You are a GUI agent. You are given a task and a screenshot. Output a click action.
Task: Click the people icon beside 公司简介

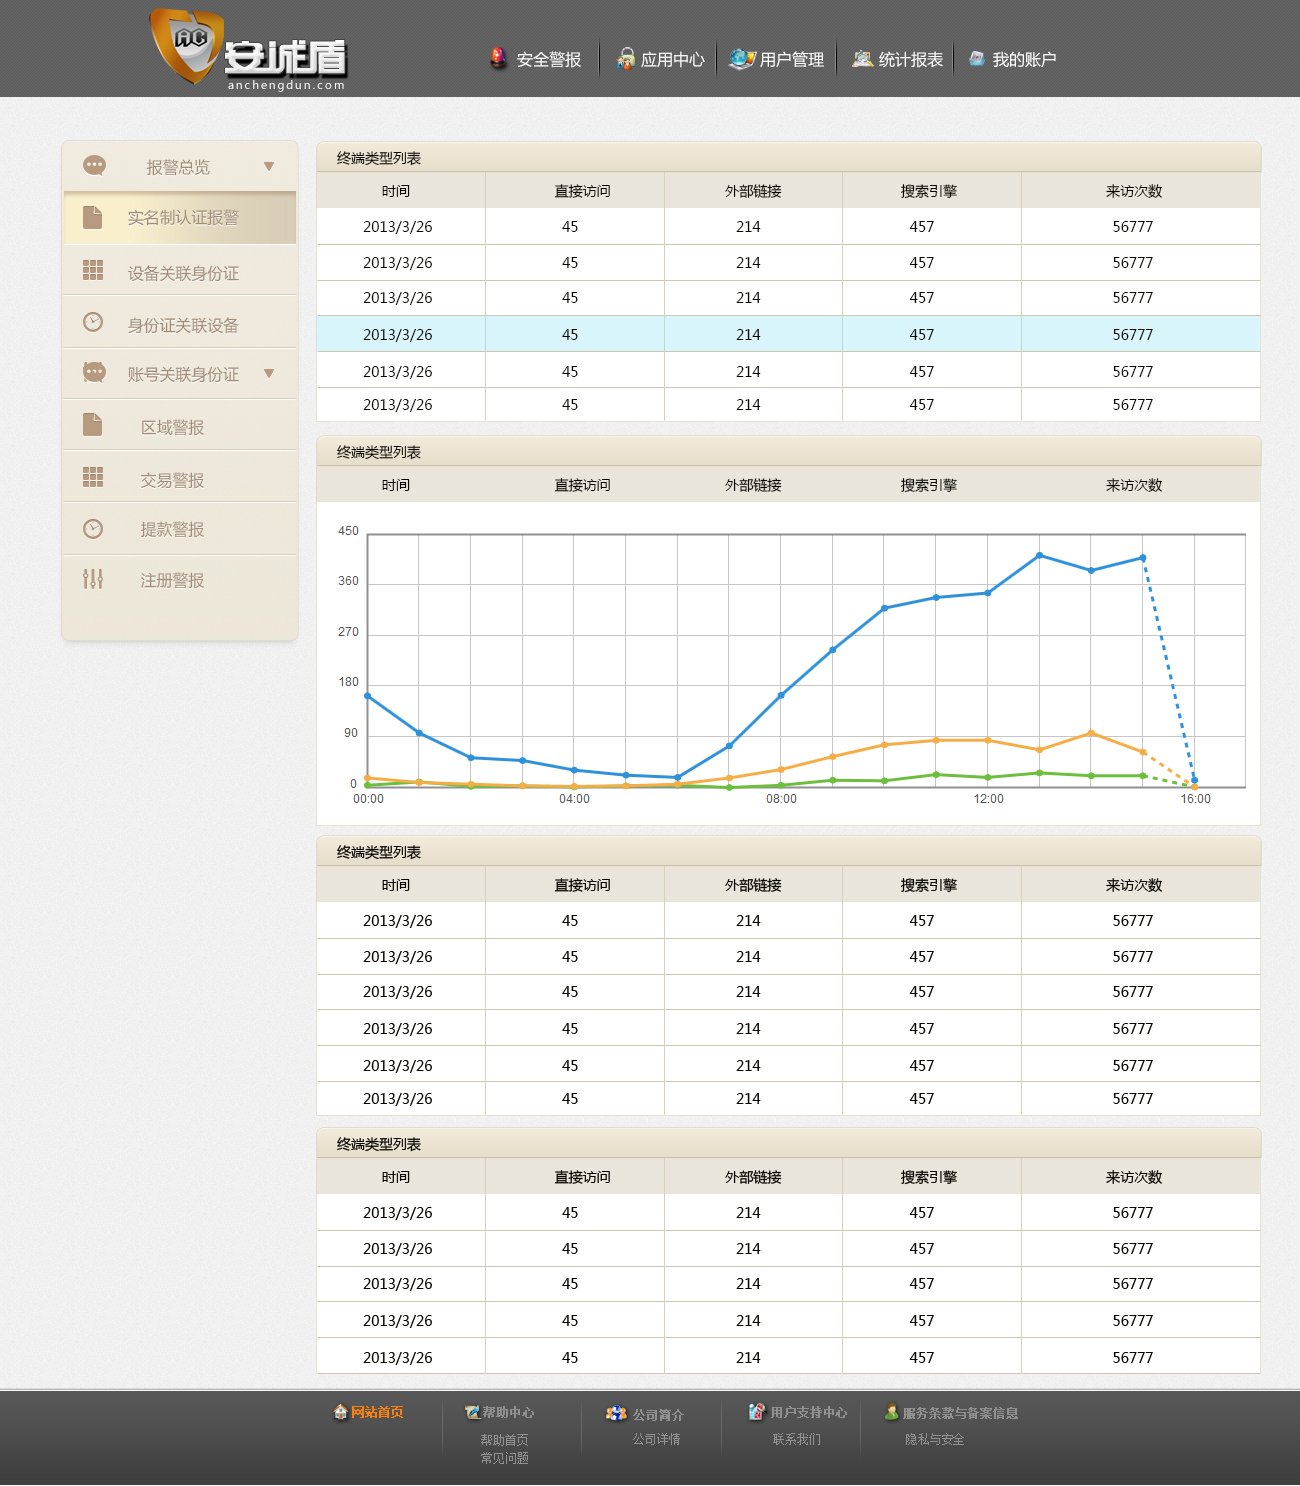point(616,1414)
